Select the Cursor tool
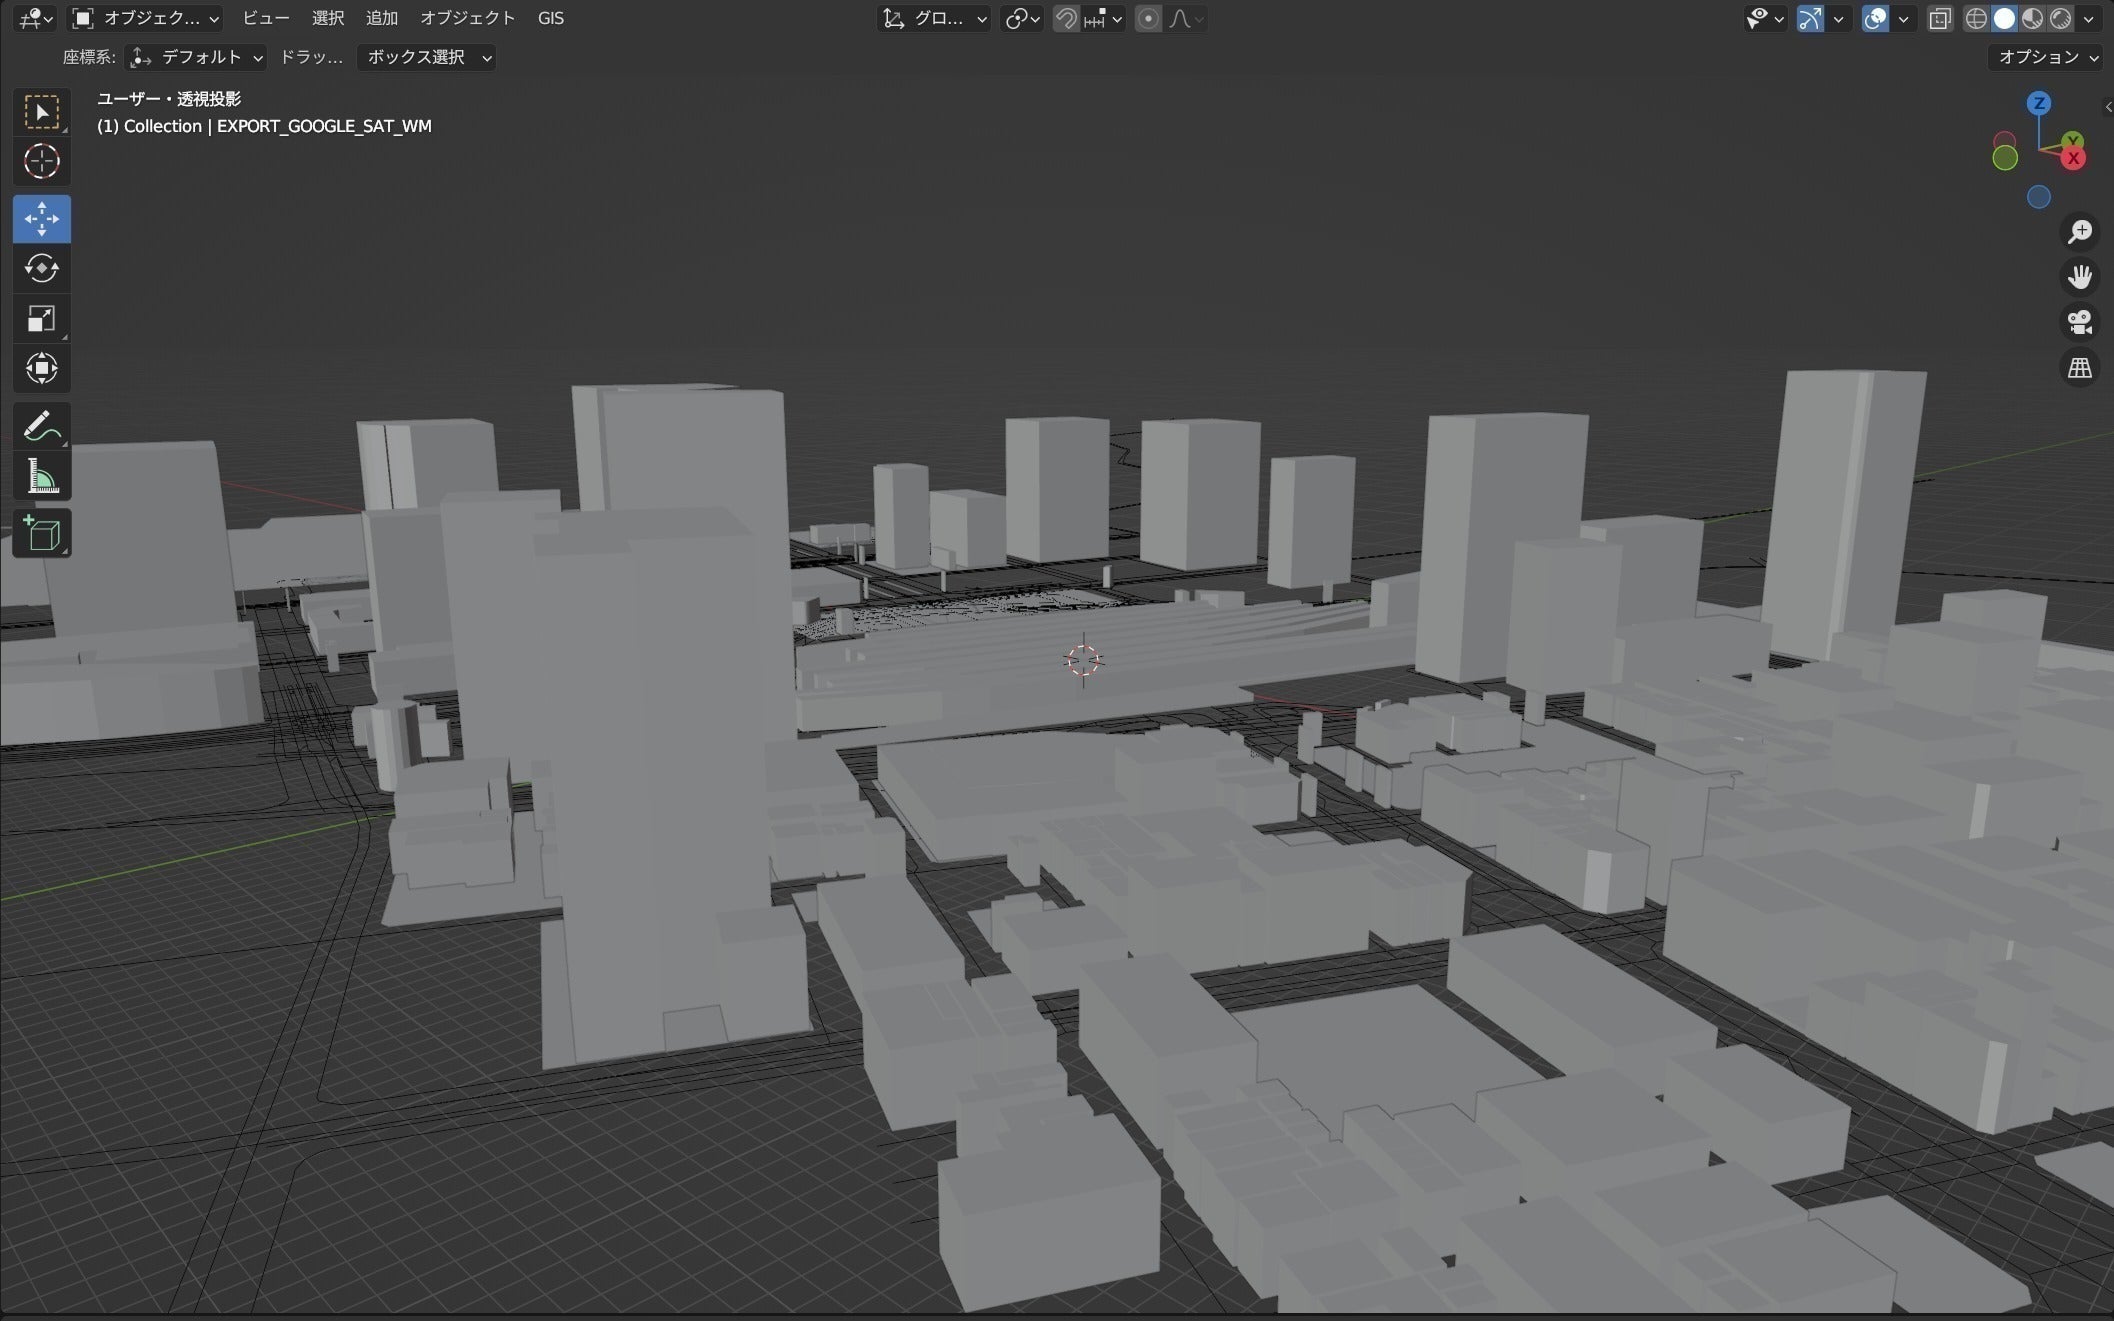This screenshot has width=2114, height=1321. [41, 161]
